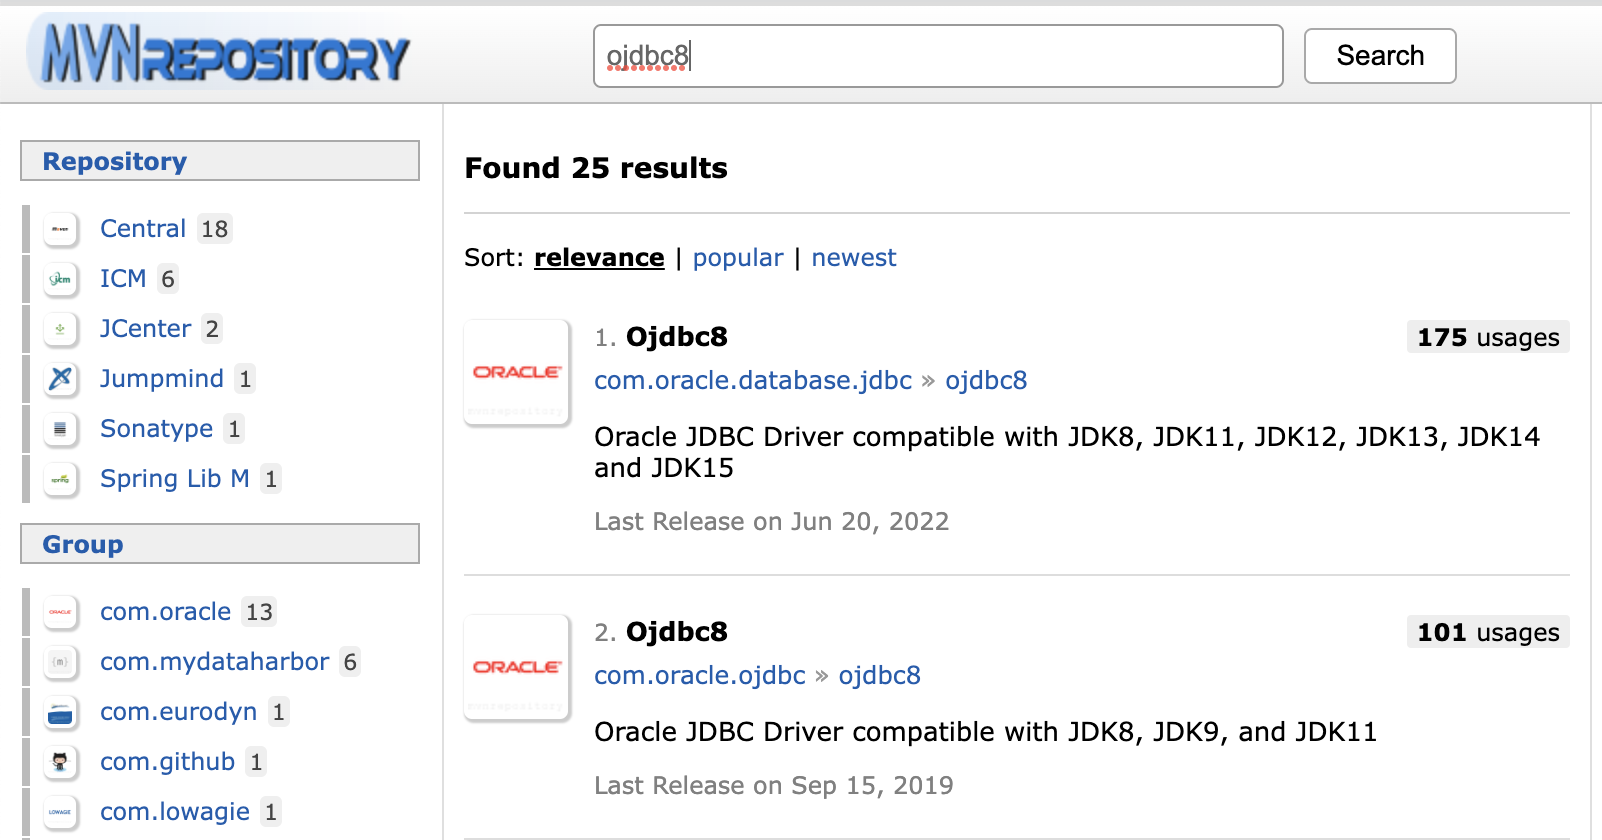This screenshot has width=1602, height=840.
Task: Click the Central count badge 18
Action: coord(215,229)
